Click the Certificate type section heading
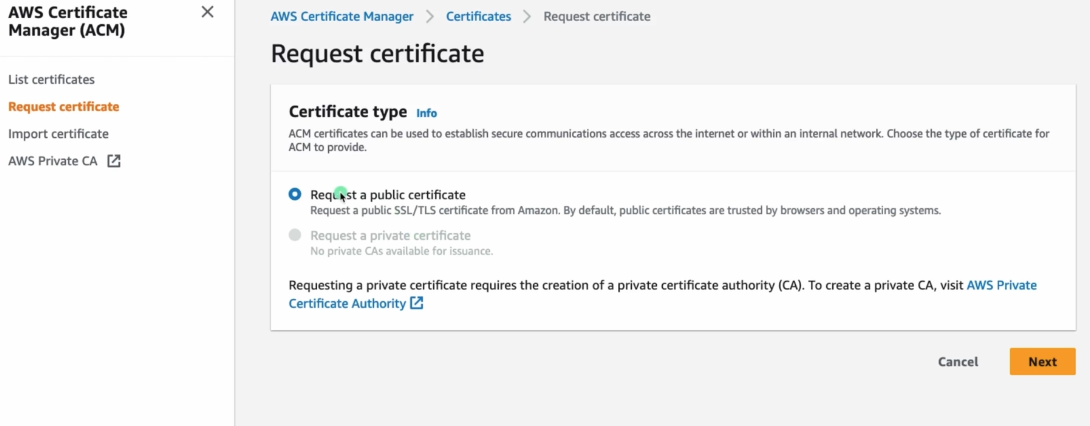 click(x=347, y=112)
